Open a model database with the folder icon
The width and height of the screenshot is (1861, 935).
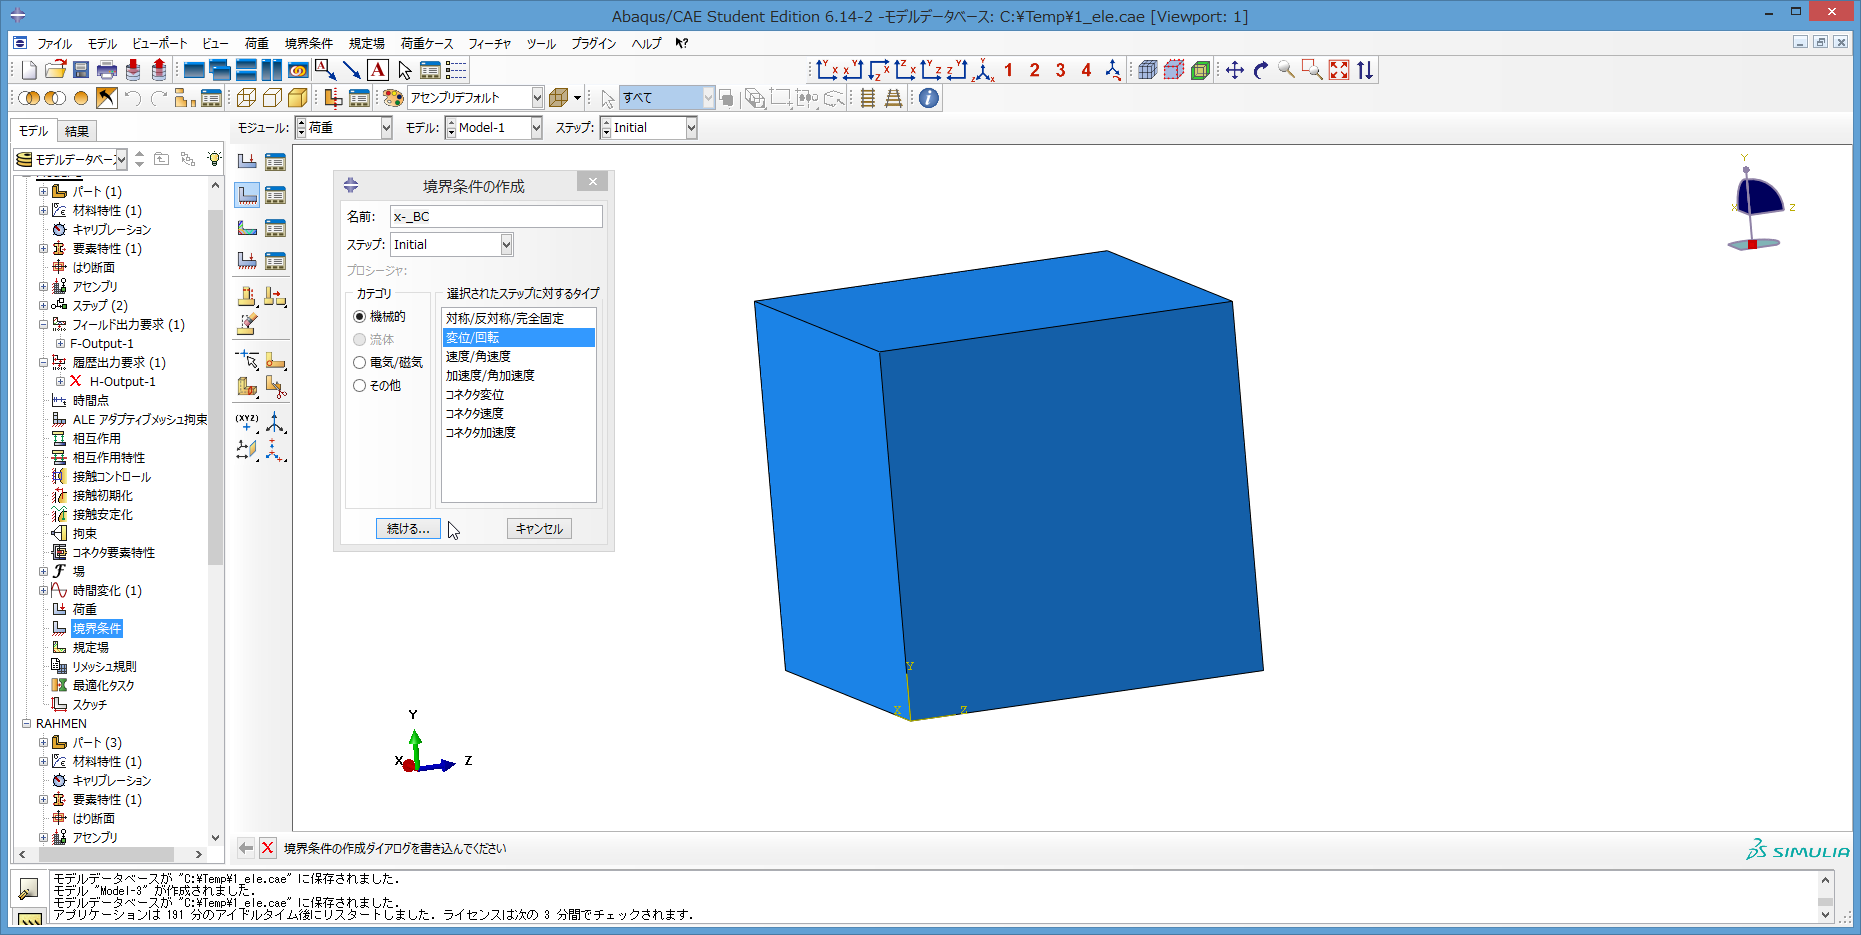click(55, 70)
